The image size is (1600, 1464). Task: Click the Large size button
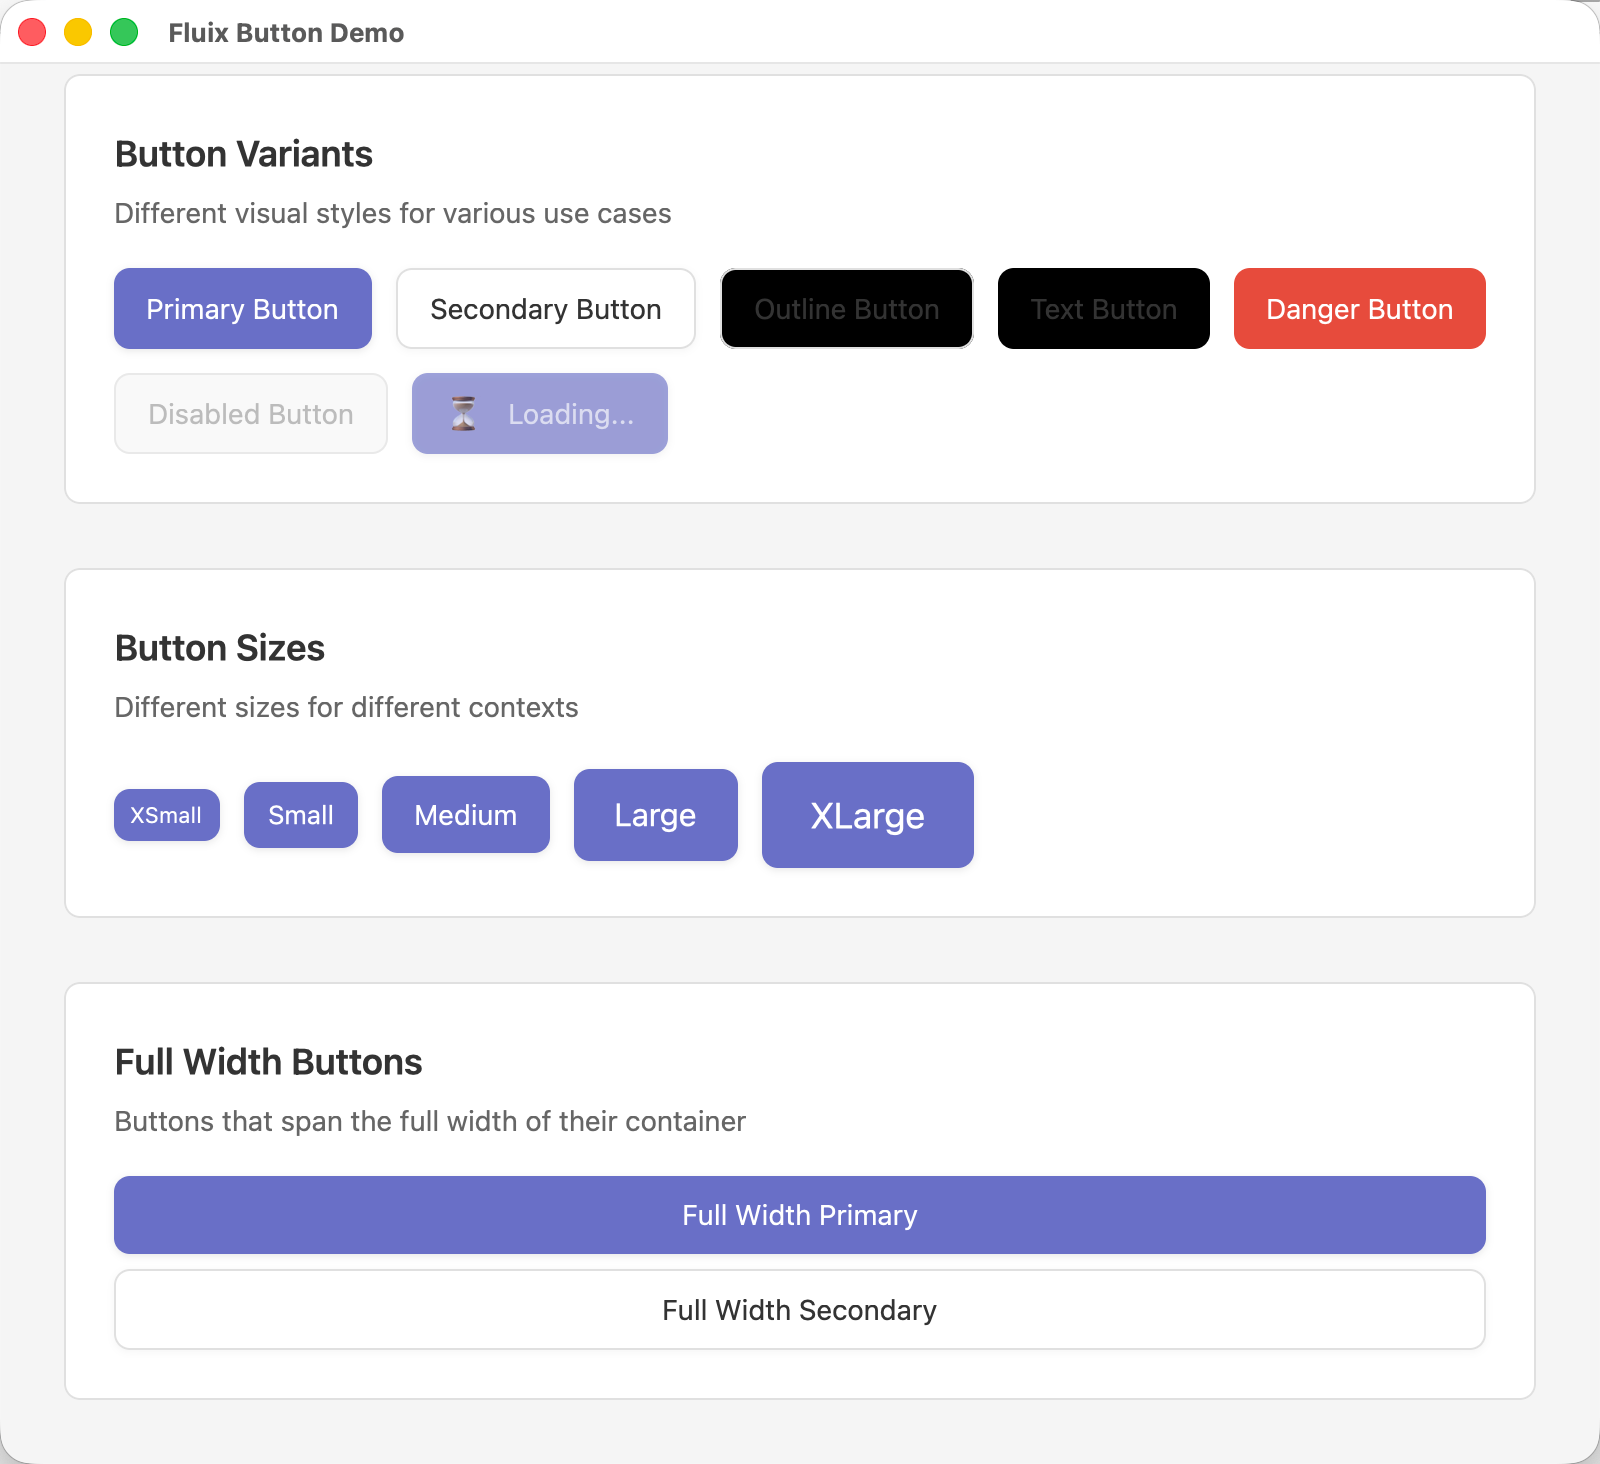tap(656, 815)
